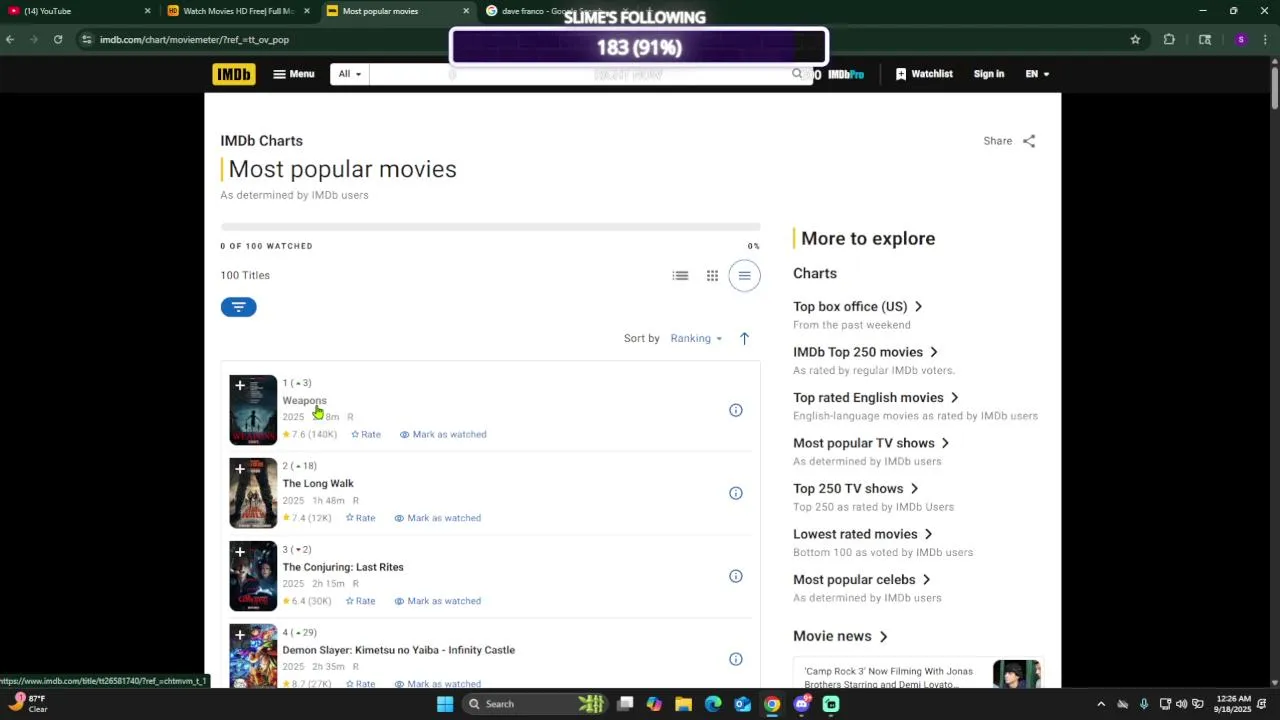Add The Conjuring: Last Rites to watchlist

point(240,551)
